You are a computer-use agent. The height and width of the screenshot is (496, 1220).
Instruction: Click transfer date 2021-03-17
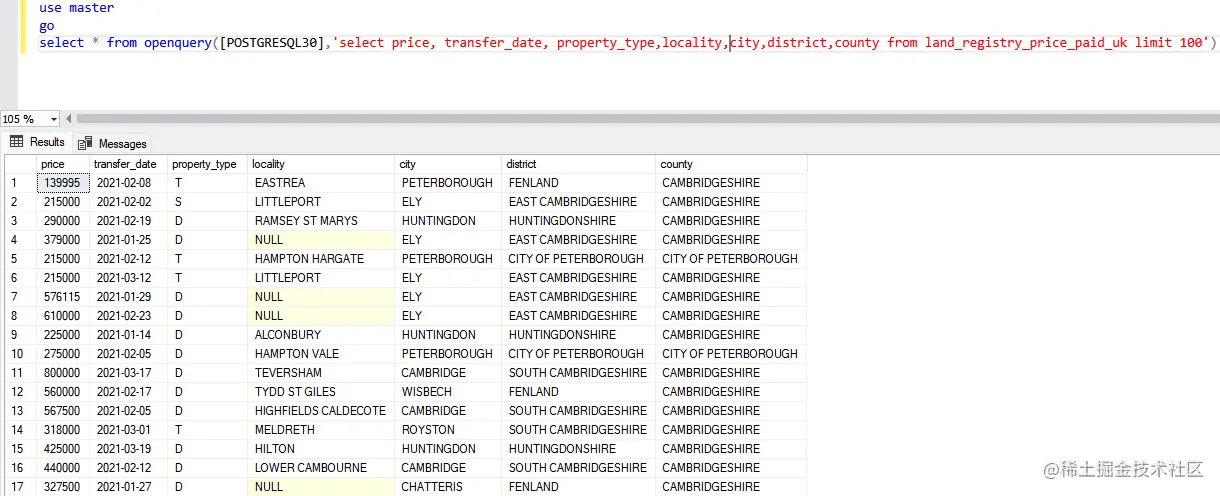(128, 373)
